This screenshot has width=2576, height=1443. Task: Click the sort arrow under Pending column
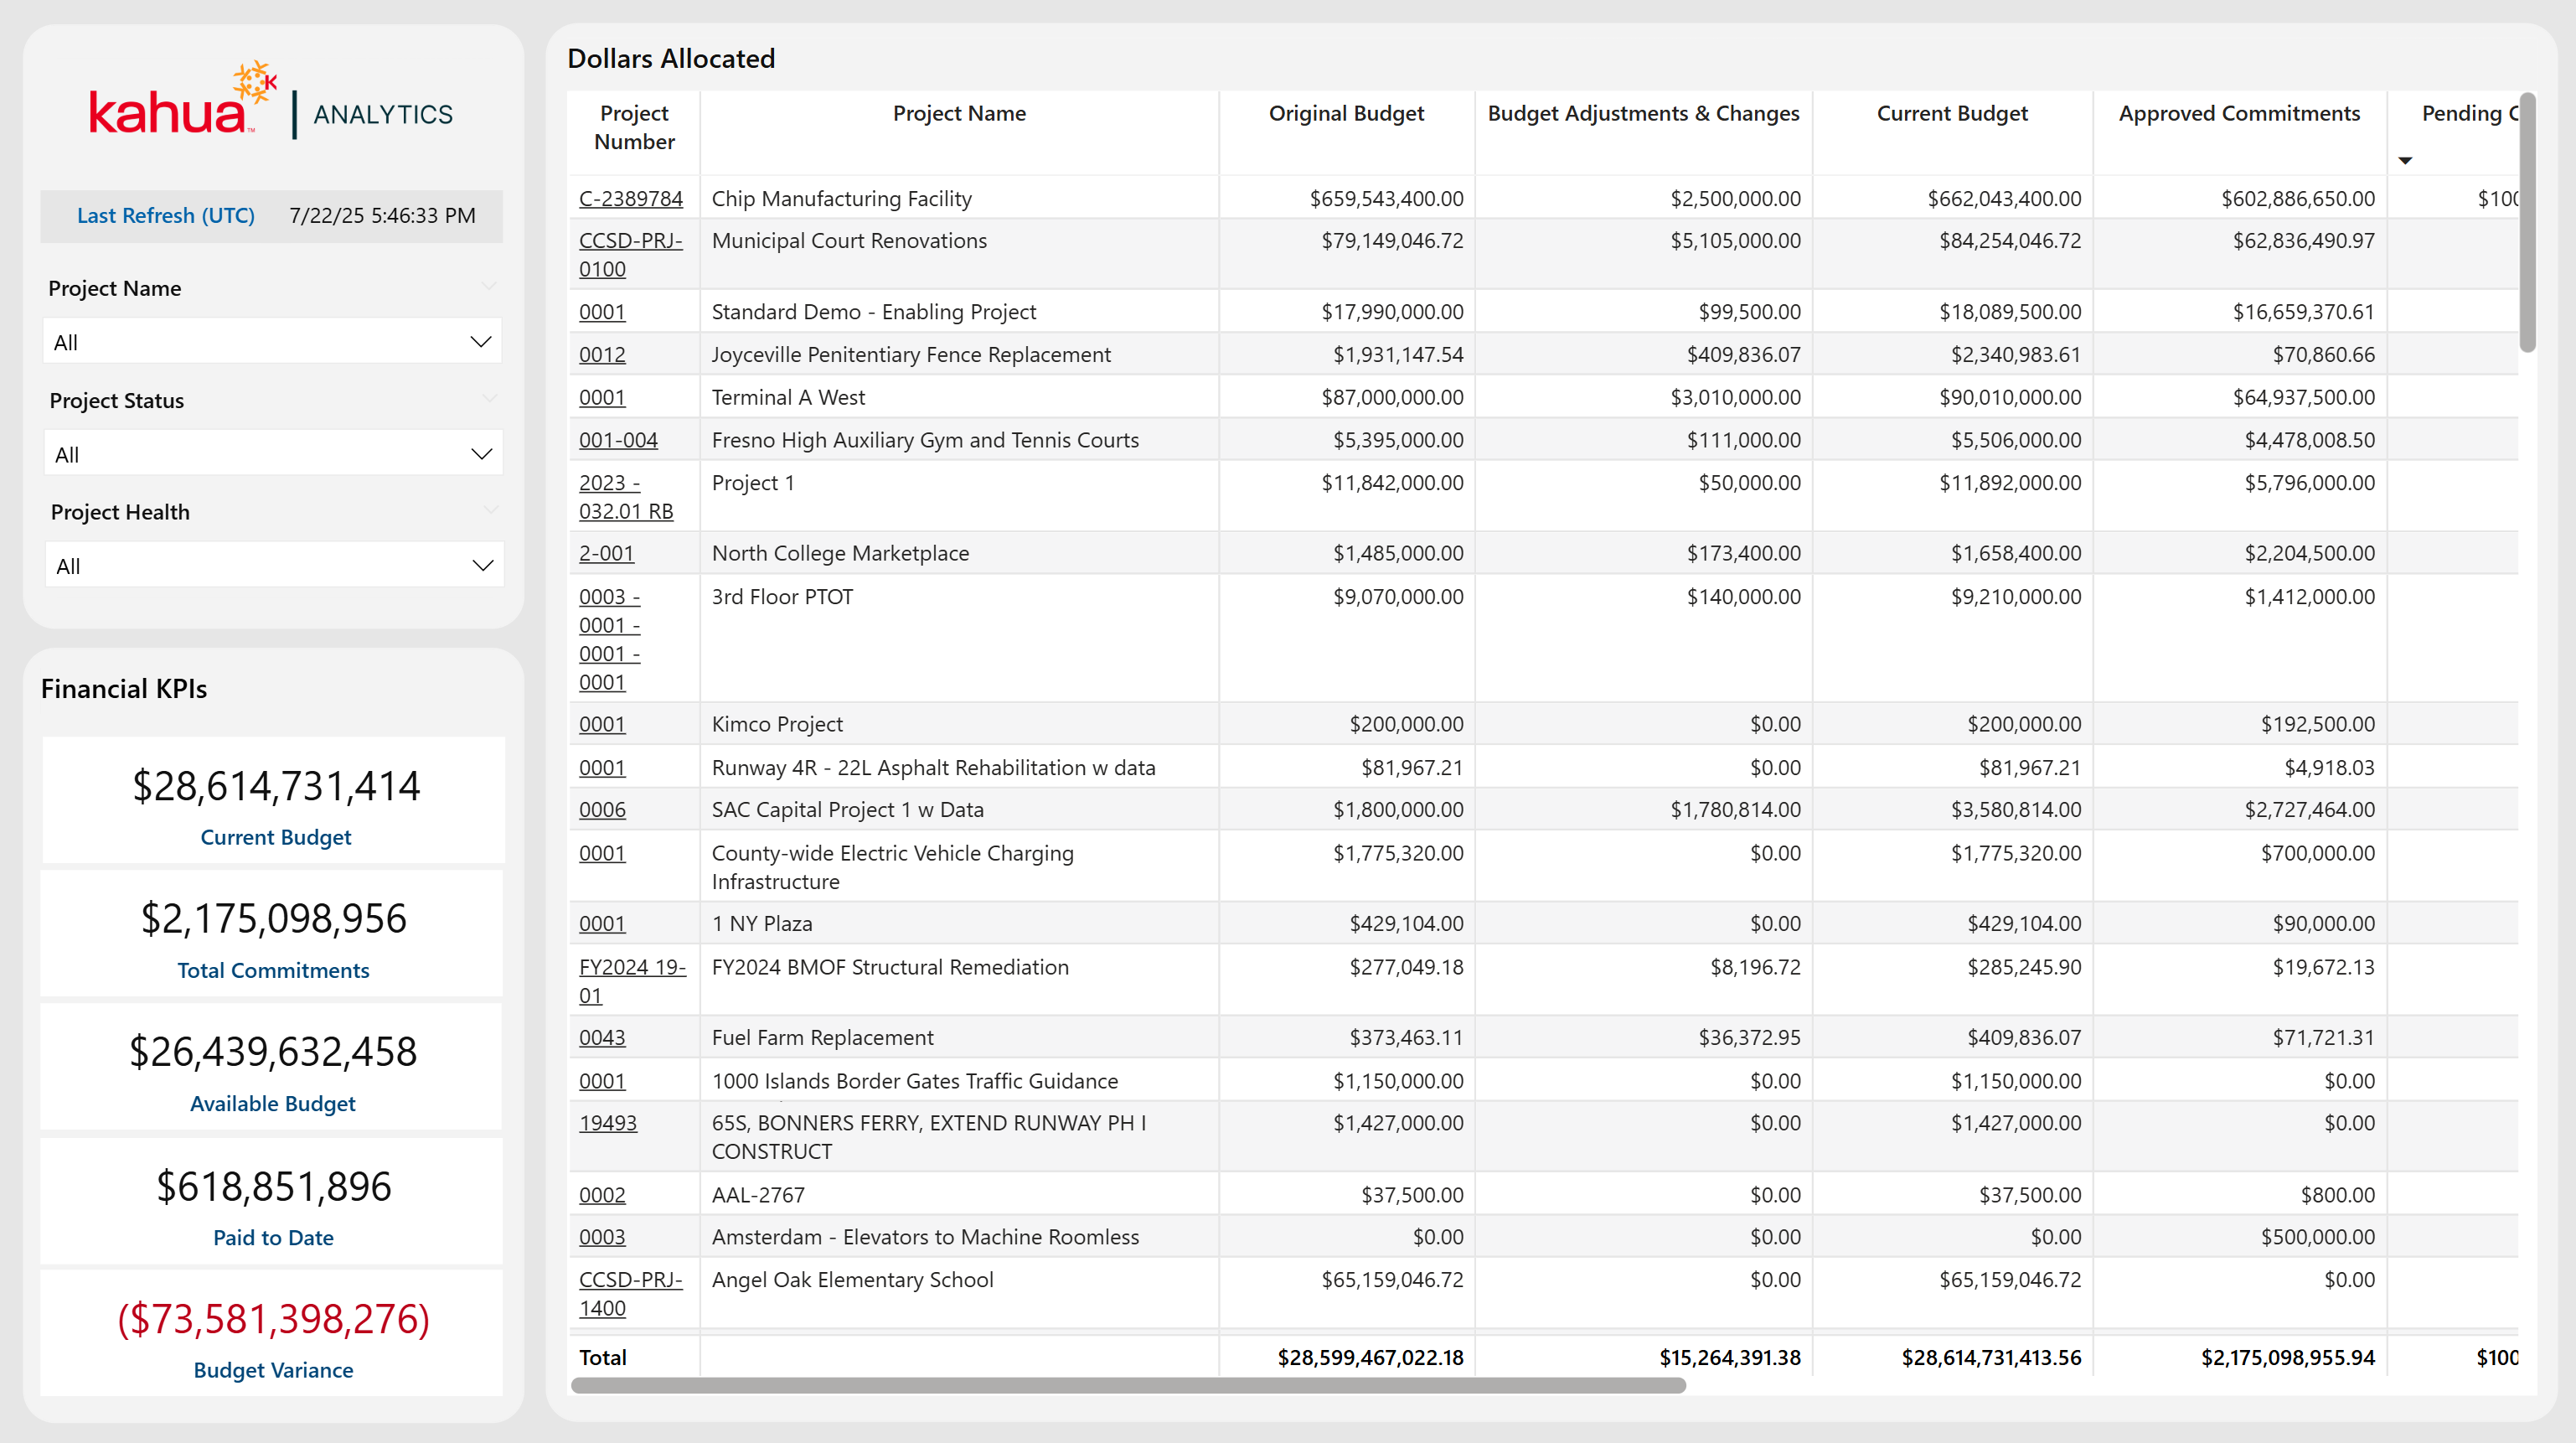click(2405, 161)
